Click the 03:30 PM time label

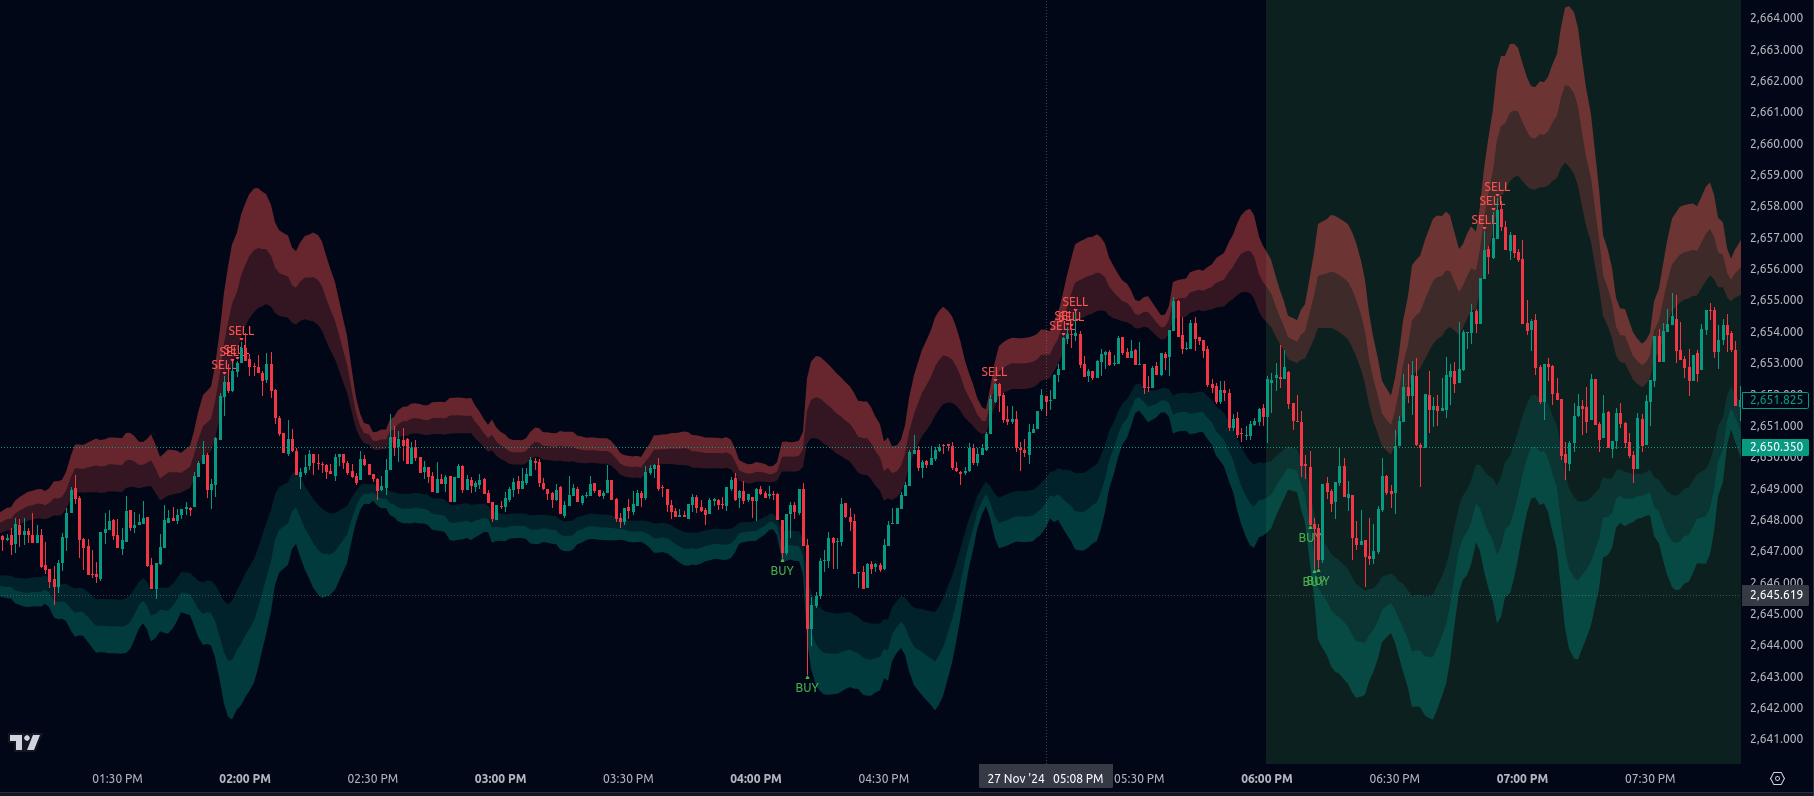628,779
